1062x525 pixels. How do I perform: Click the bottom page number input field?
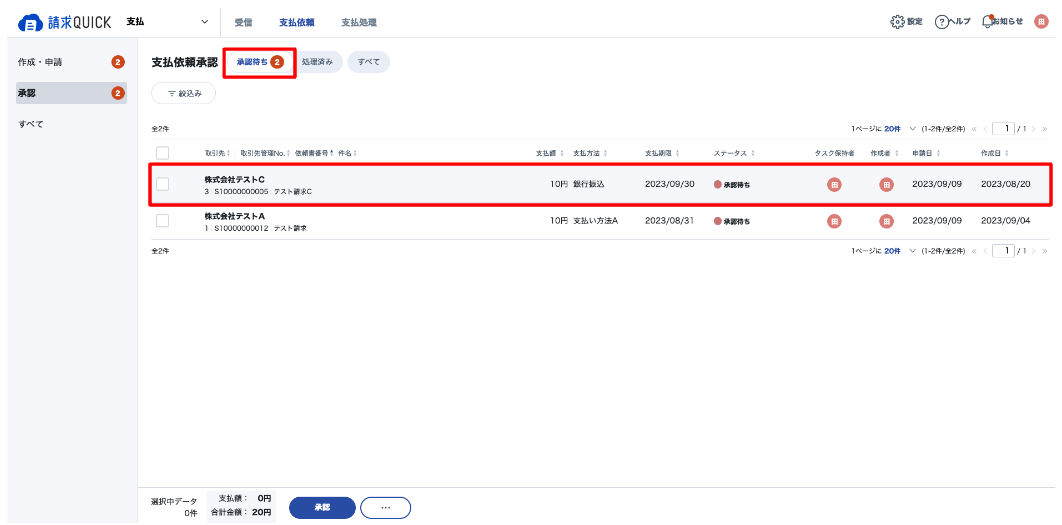[x=1003, y=251]
